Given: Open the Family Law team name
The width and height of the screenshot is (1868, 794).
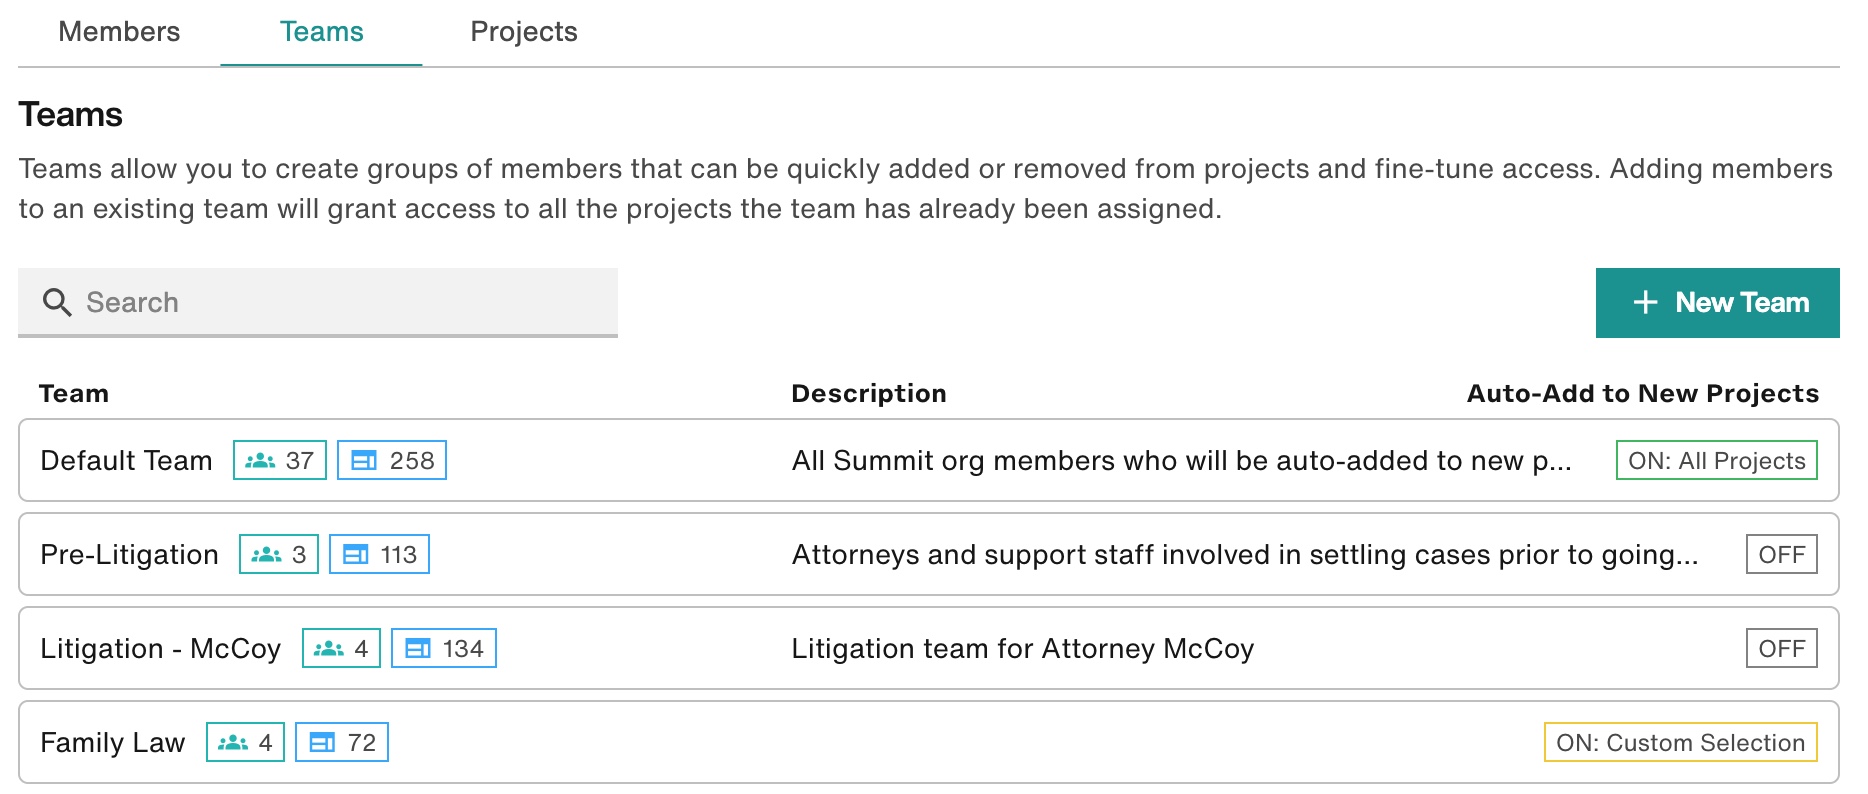Looking at the screenshot, I should coord(113,742).
